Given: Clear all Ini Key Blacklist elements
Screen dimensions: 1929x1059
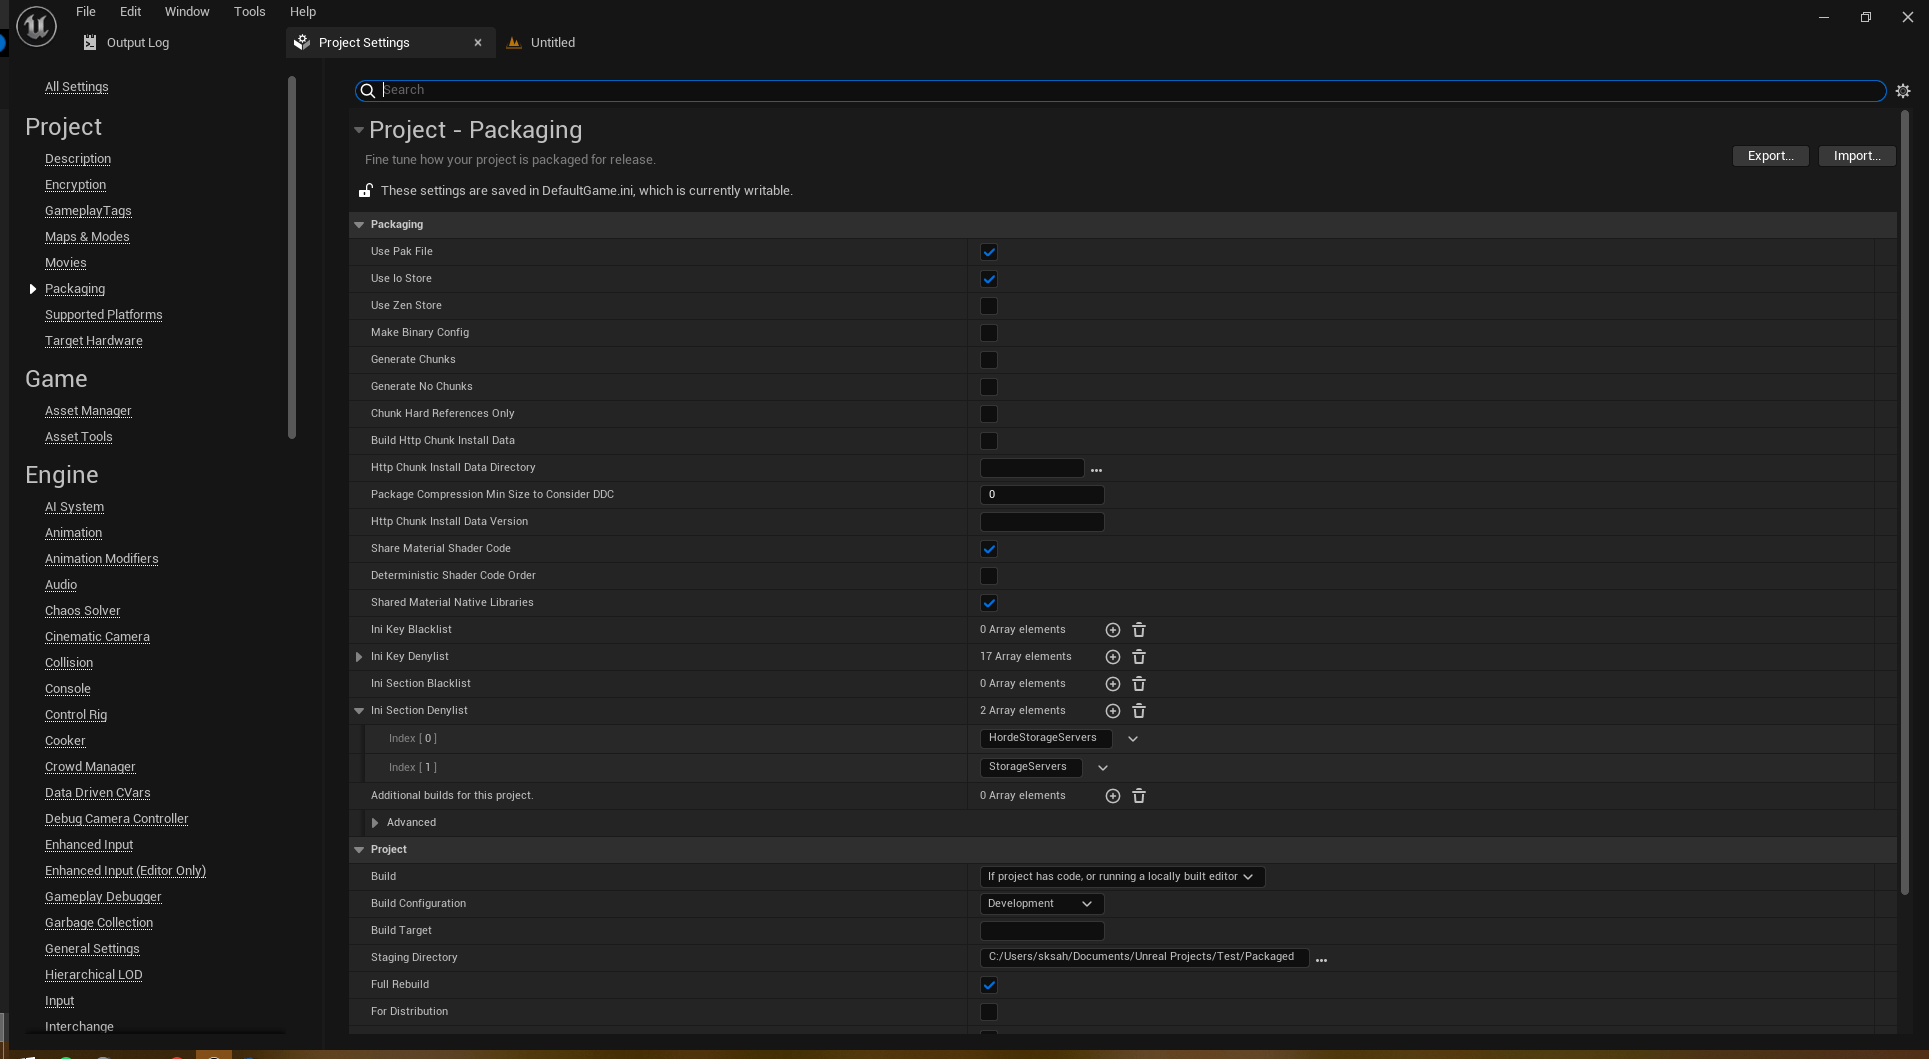Looking at the screenshot, I should 1138,630.
